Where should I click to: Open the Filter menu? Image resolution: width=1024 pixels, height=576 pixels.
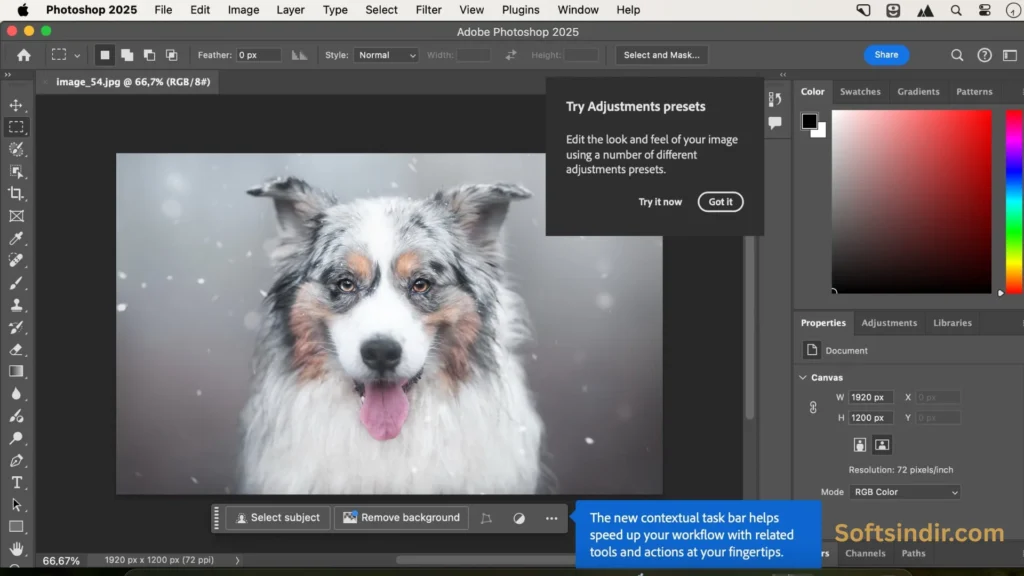(x=429, y=10)
